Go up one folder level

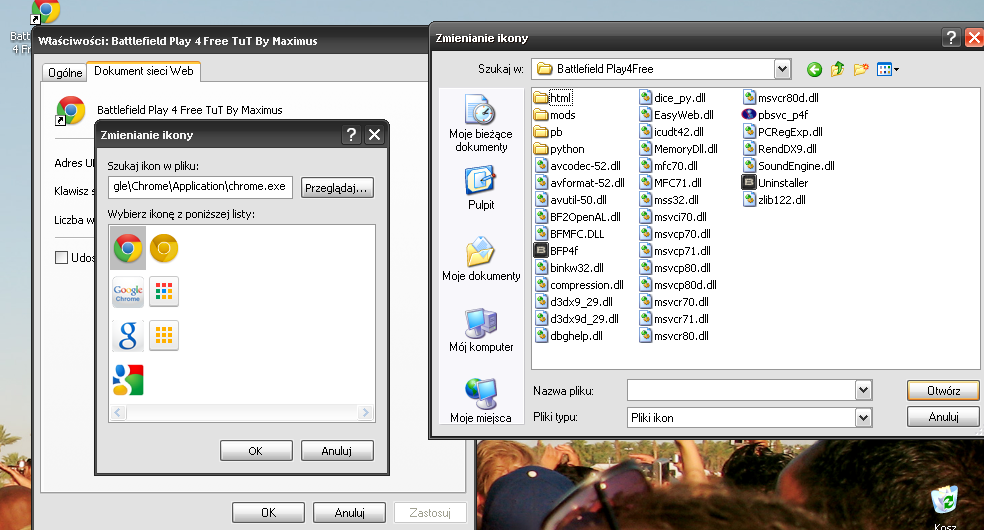(837, 70)
